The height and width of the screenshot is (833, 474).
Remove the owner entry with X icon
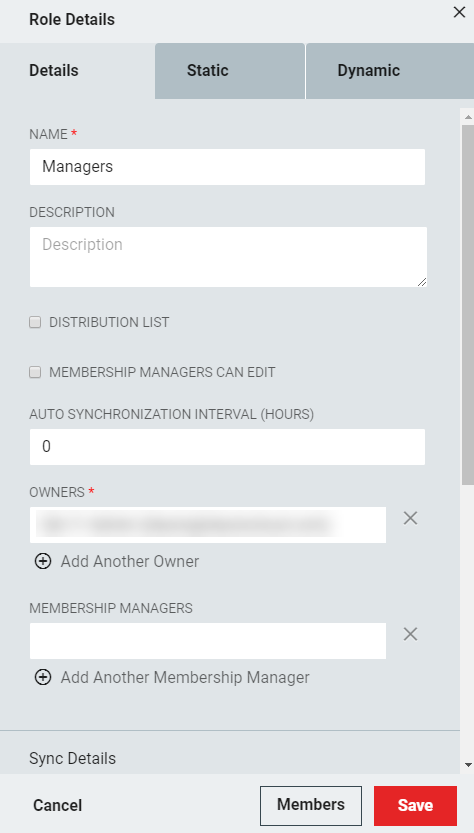[410, 518]
